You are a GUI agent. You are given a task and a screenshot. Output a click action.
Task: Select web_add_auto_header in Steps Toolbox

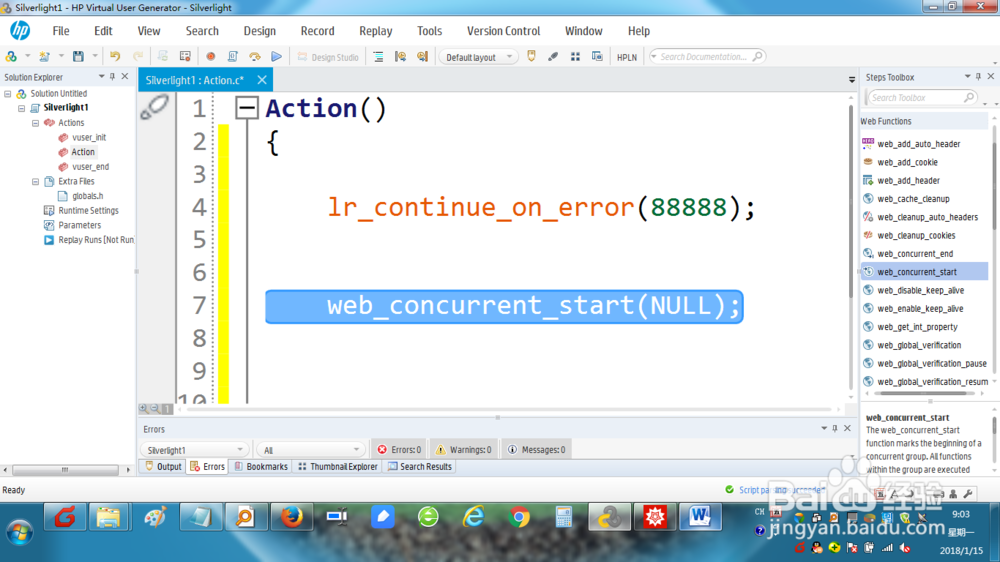pos(918,144)
